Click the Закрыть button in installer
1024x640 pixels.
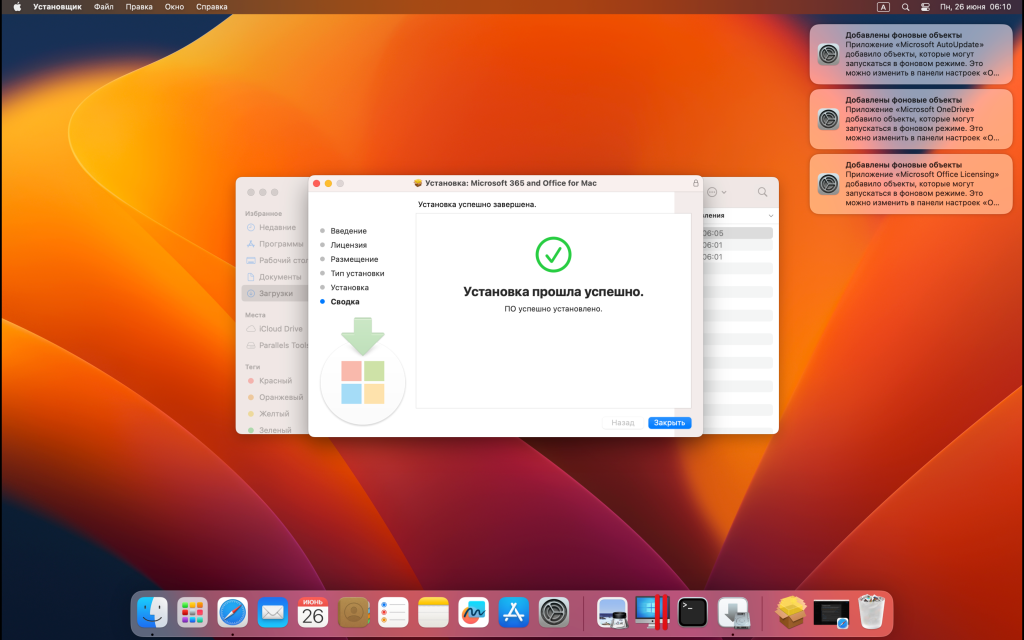(669, 423)
